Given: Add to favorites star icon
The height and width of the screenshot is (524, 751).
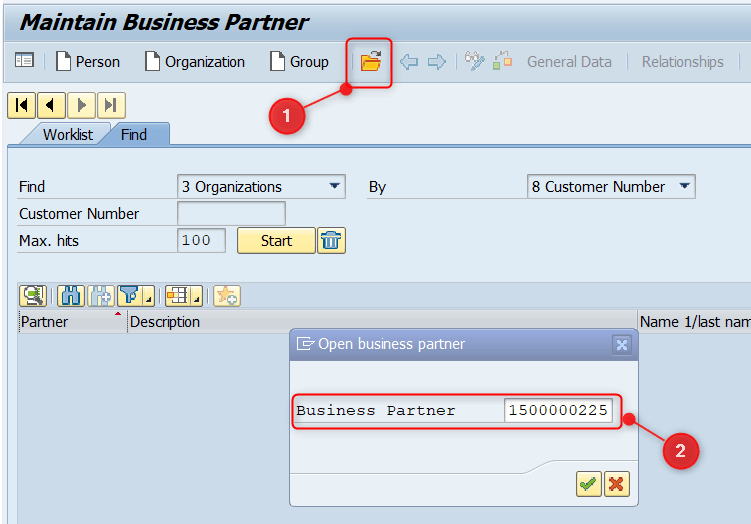Looking at the screenshot, I should (x=227, y=296).
